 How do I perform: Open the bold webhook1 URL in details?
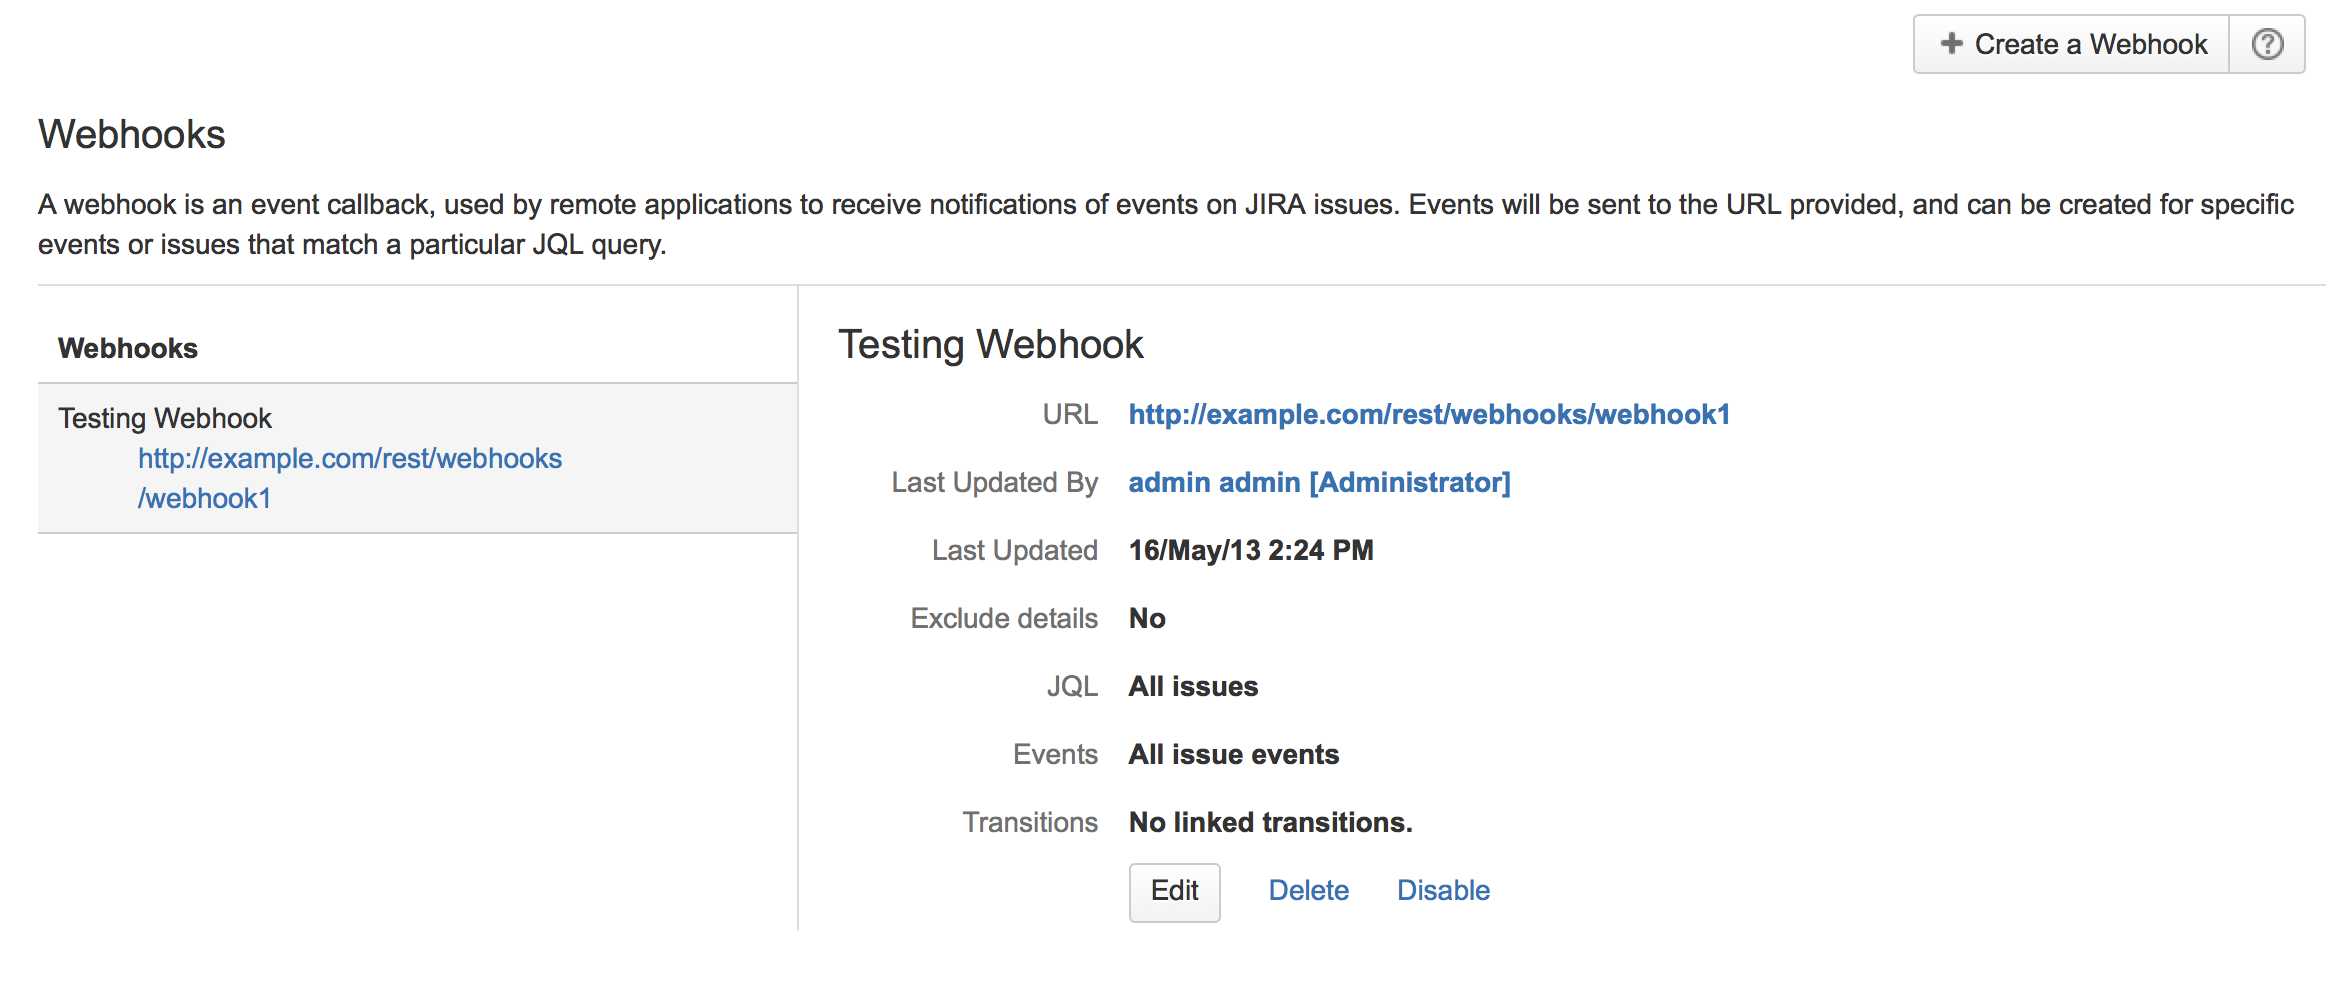click(1428, 415)
